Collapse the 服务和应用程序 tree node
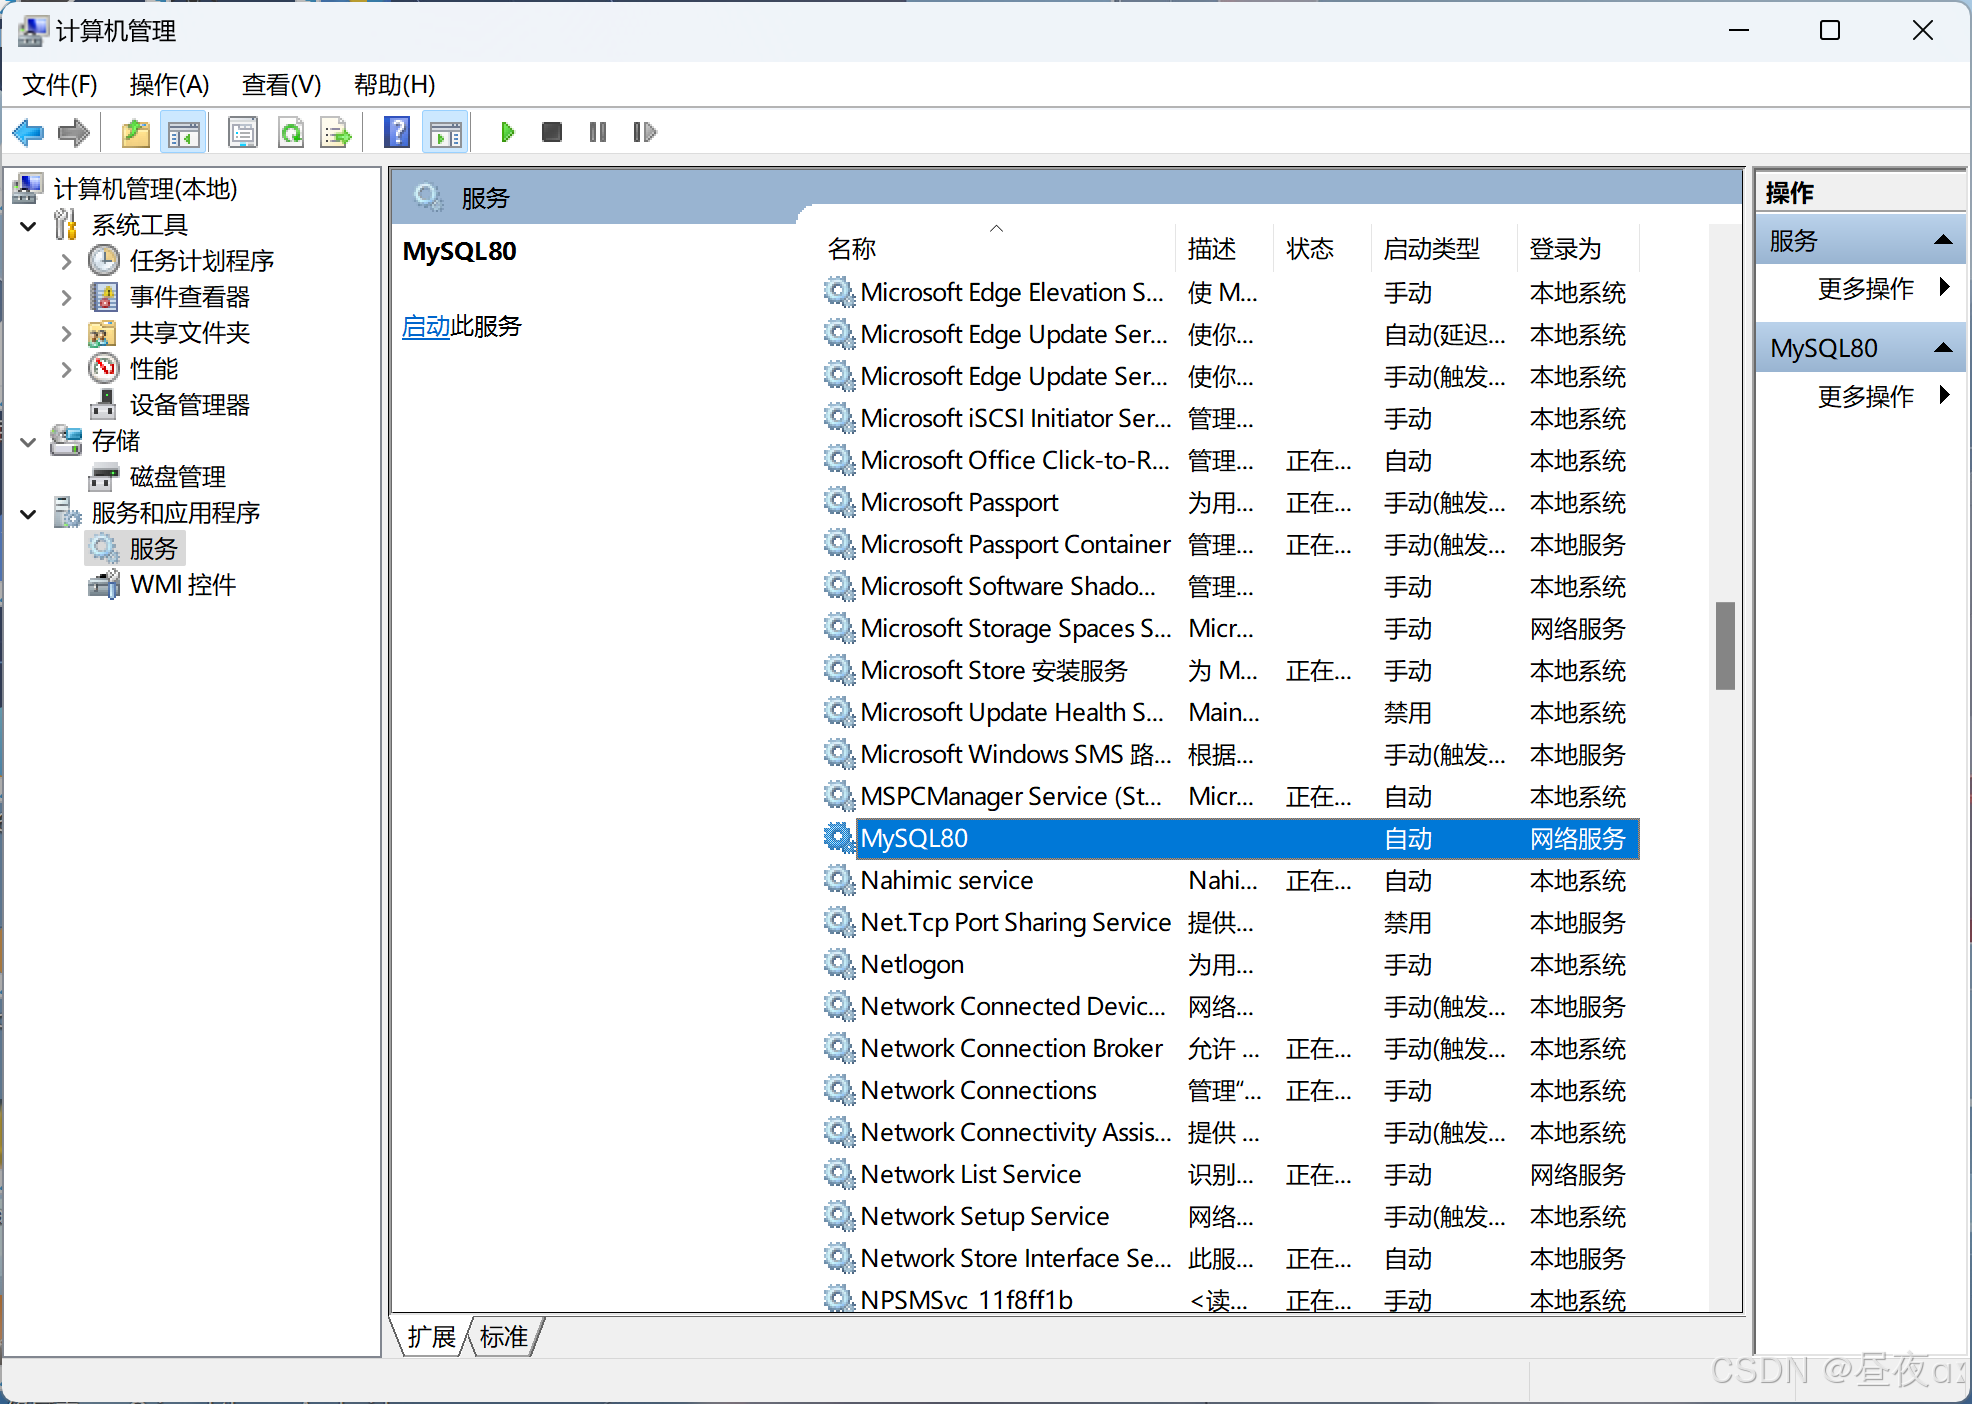Image resolution: width=1972 pixels, height=1404 pixels. [29, 514]
